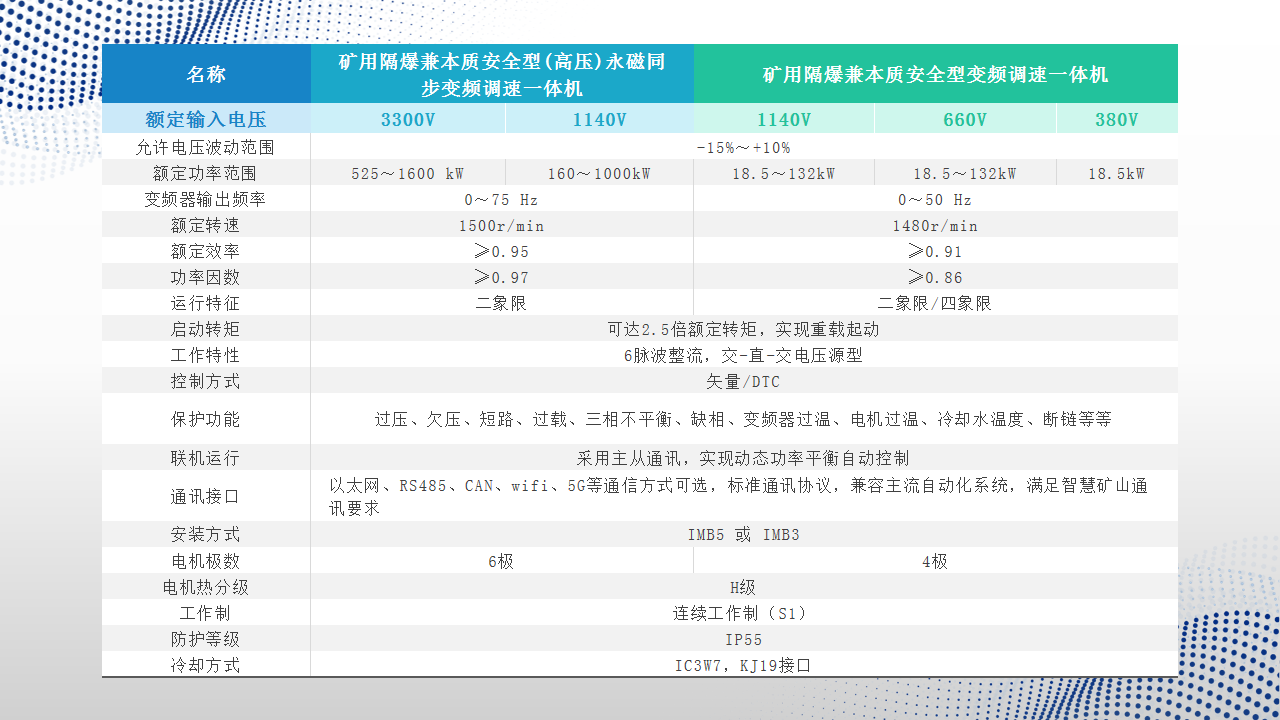Select the 380V voltage cell
The image size is (1280, 720).
pyautogui.click(x=1117, y=120)
